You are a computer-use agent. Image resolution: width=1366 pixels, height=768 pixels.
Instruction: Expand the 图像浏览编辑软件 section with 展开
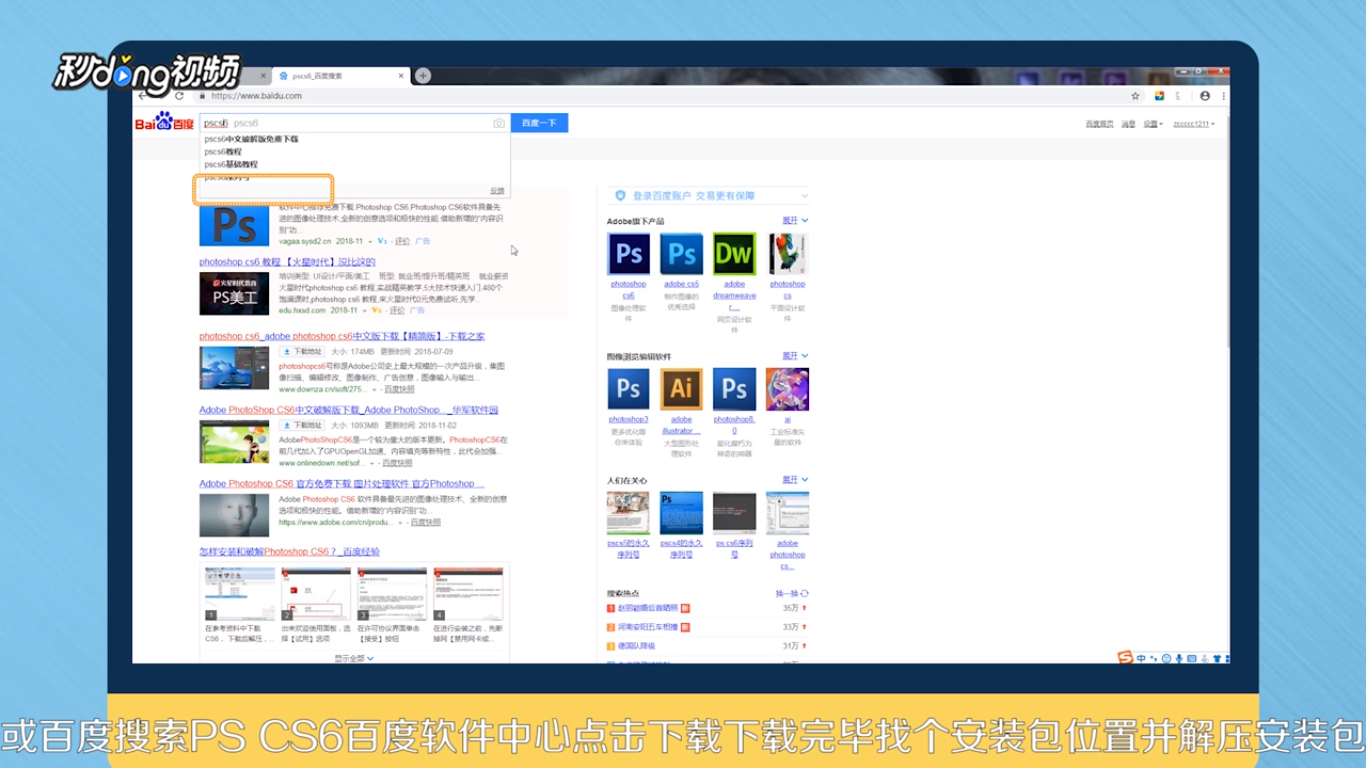[795, 356]
